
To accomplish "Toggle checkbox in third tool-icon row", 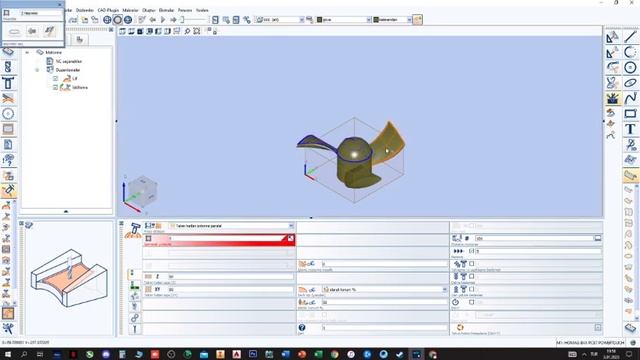I will (472, 289).
